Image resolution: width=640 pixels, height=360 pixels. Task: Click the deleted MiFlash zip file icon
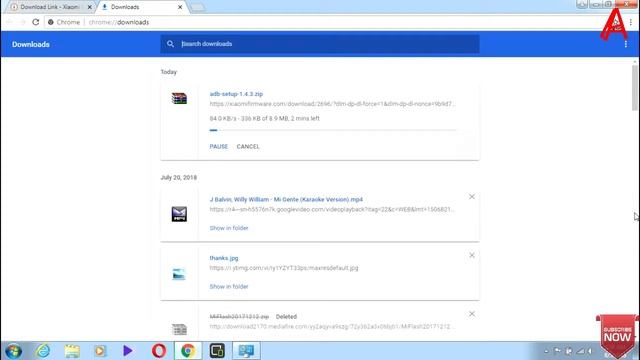(179, 329)
